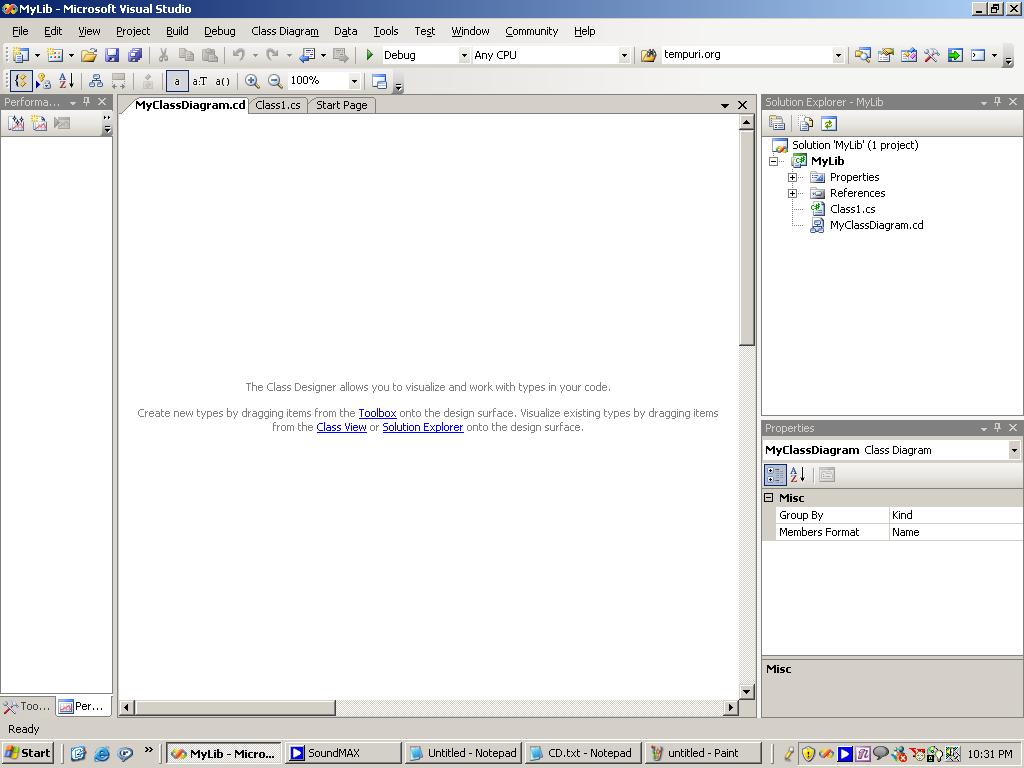Toggle Categorized view in Properties panel
Image resolution: width=1024 pixels, height=768 pixels.
click(775, 475)
